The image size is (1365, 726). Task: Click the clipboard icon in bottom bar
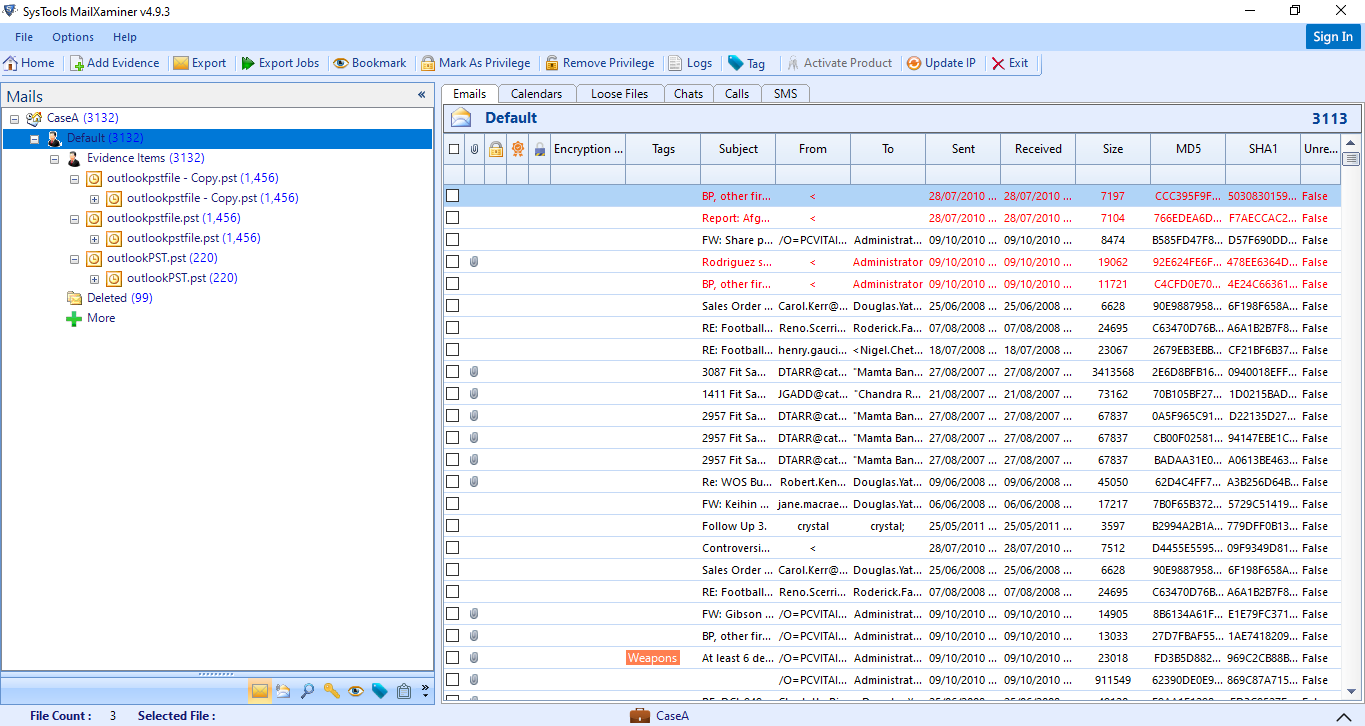point(404,691)
